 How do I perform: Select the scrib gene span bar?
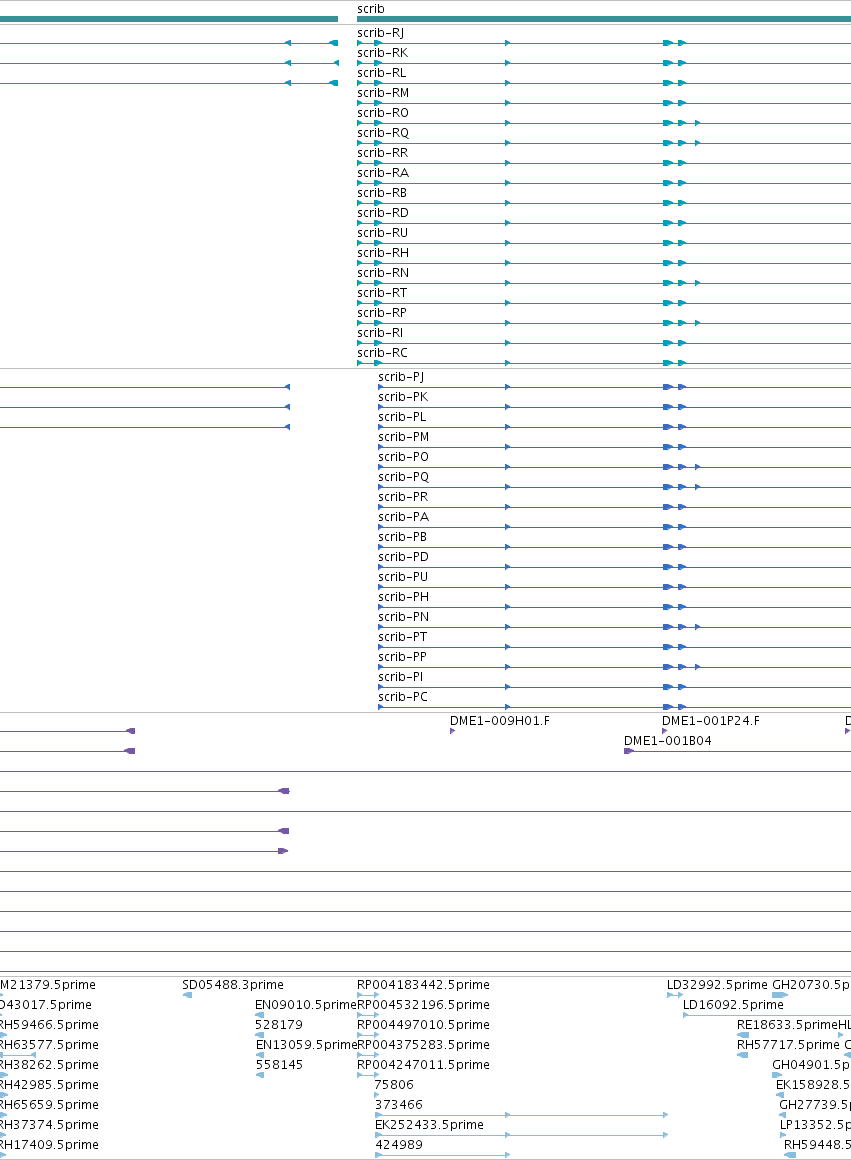pyautogui.click(x=604, y=19)
